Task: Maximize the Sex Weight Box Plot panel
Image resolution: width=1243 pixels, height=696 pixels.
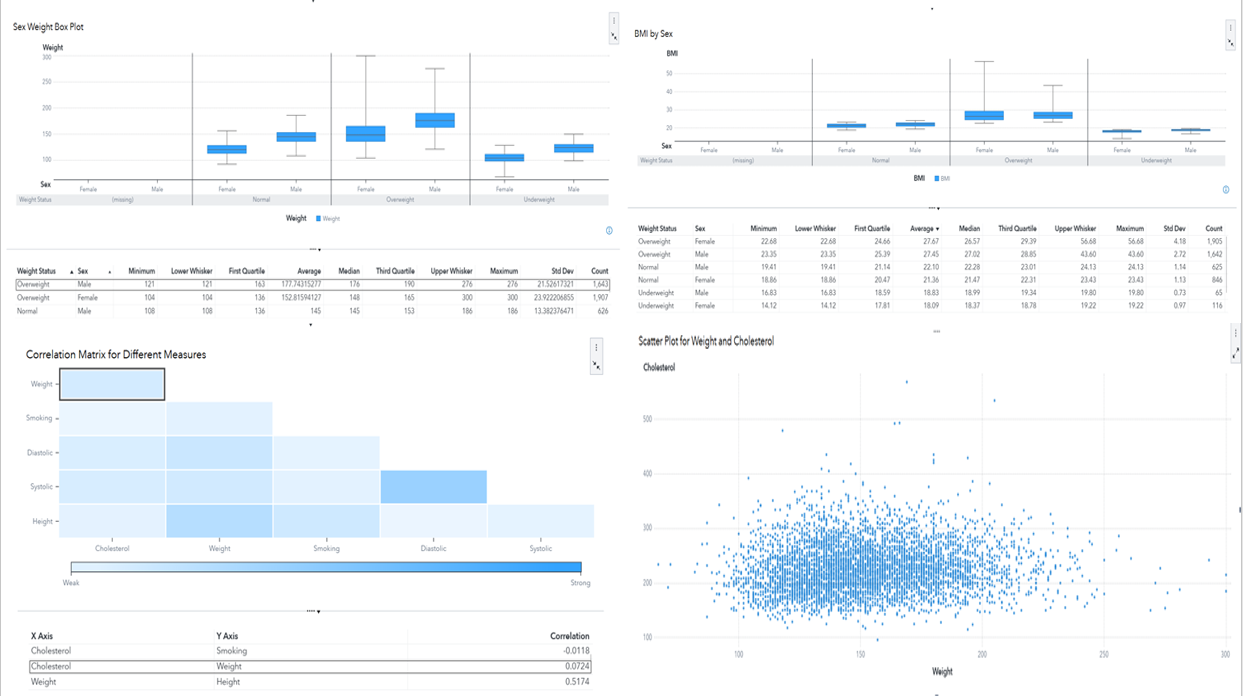Action: (613, 36)
